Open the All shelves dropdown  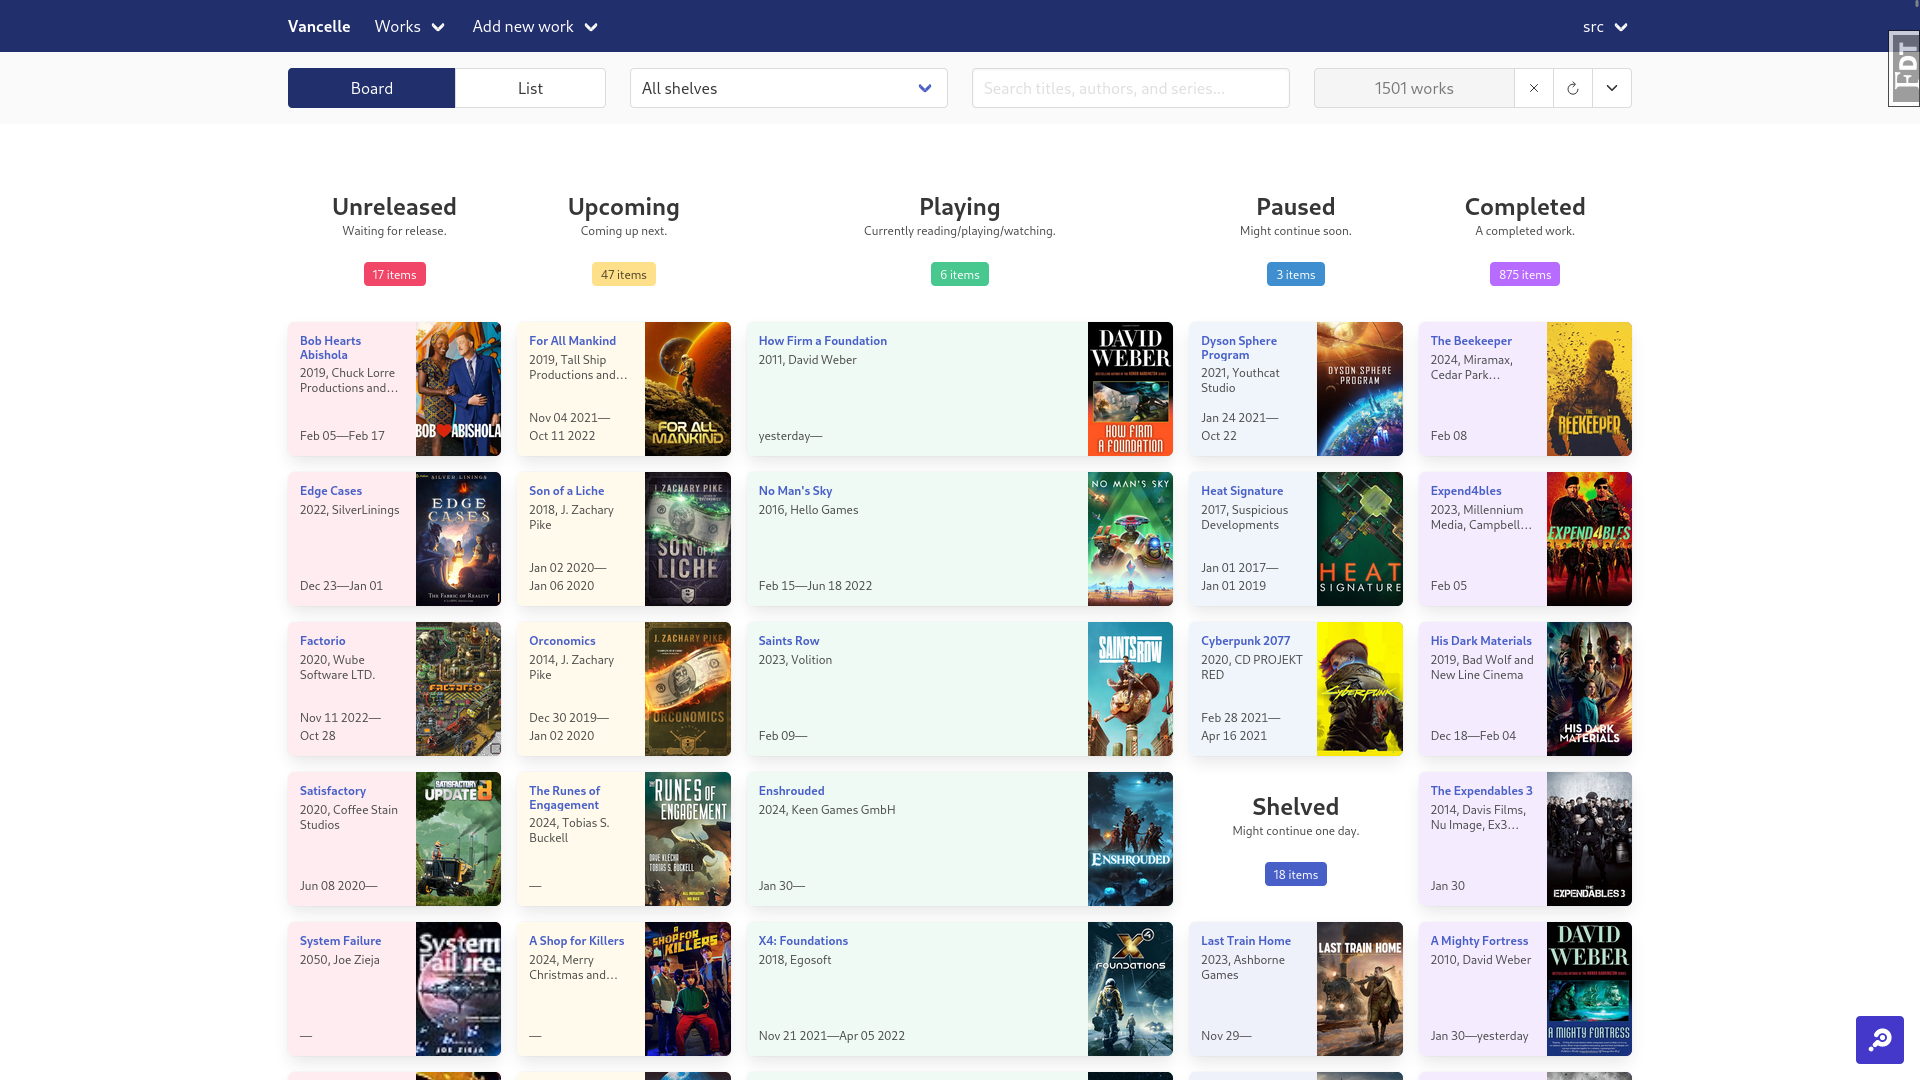pyautogui.click(x=788, y=88)
